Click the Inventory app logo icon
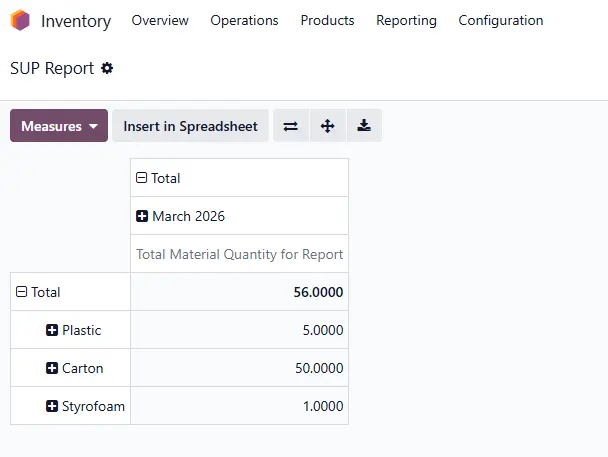Image resolution: width=608 pixels, height=457 pixels. [x=20, y=21]
